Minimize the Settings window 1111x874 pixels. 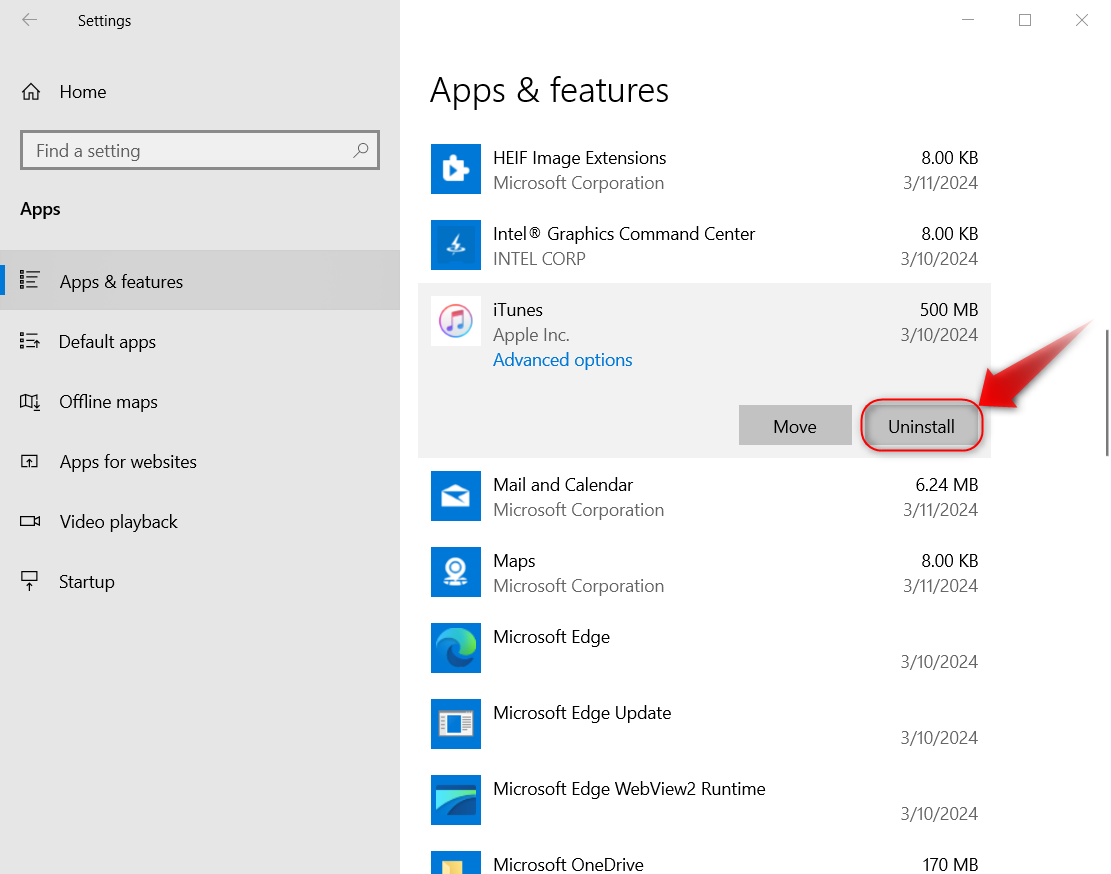point(968,20)
